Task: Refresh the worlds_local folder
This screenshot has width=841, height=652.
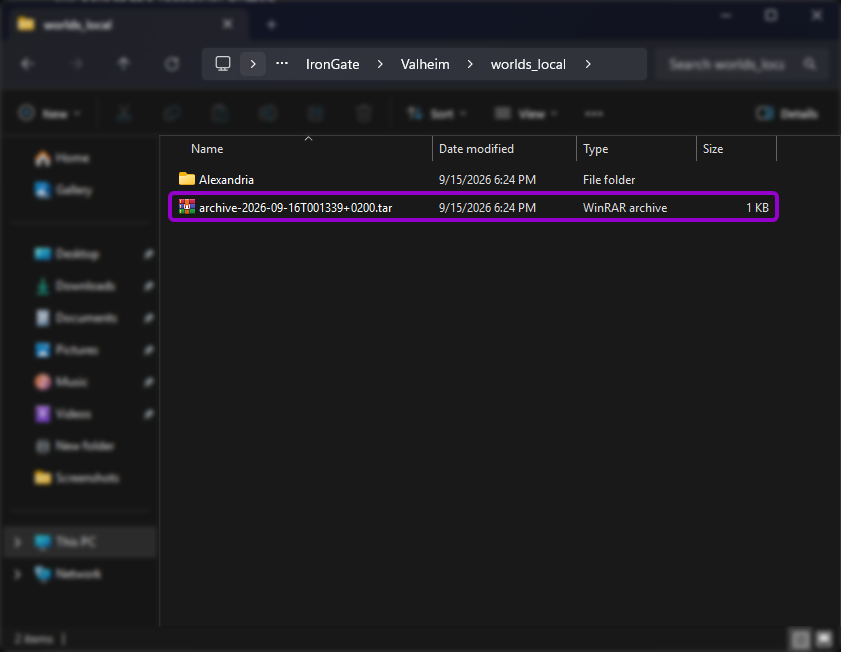Action: pos(172,64)
